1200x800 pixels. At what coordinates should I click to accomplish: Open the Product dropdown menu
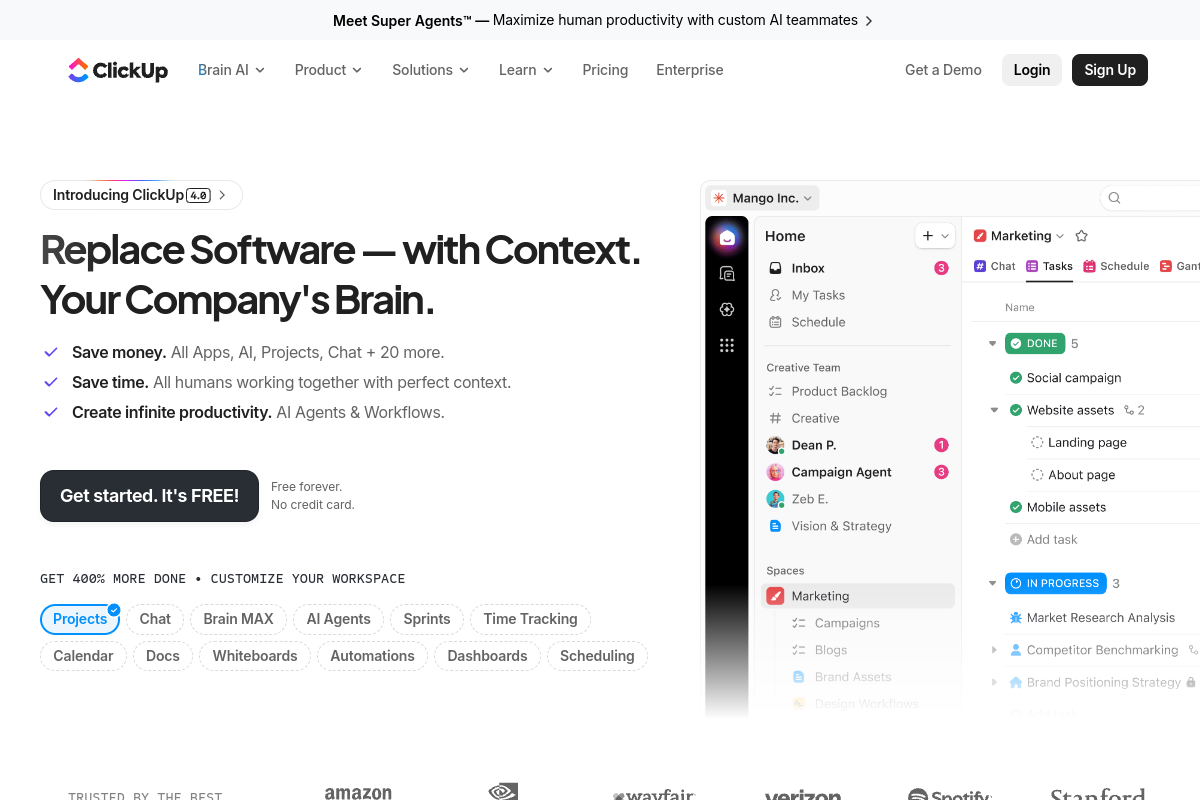click(328, 70)
